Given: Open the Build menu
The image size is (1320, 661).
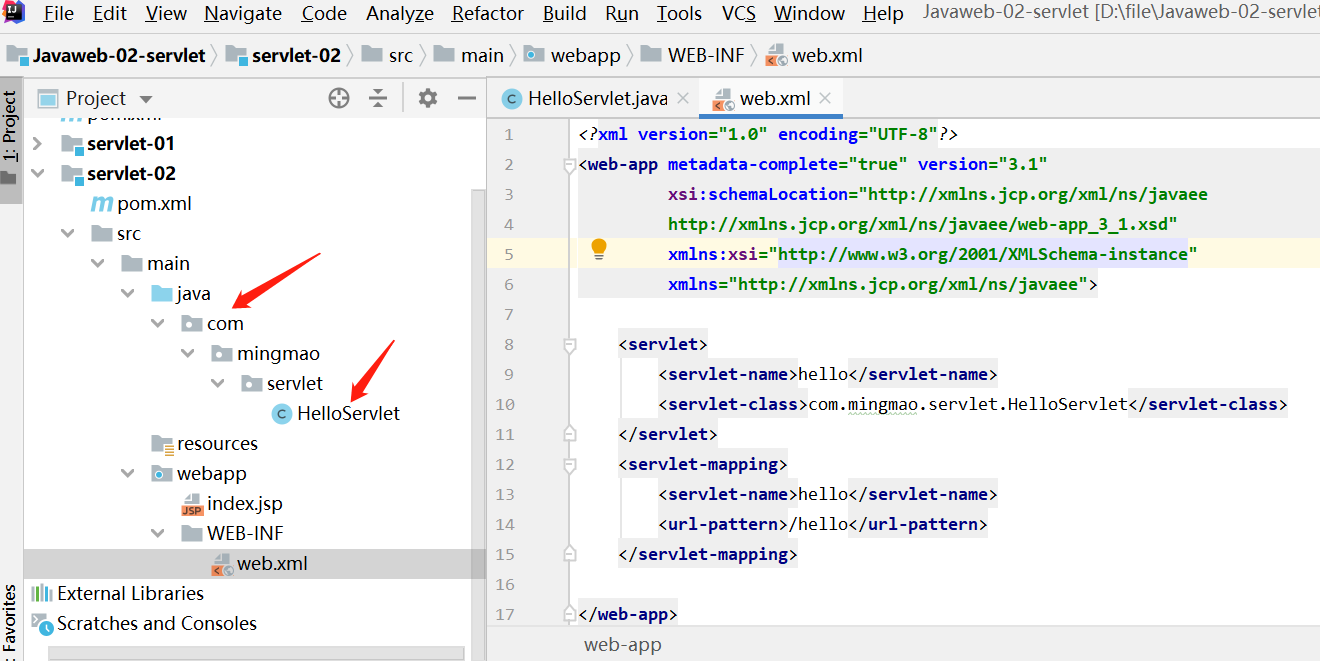Looking at the screenshot, I should pos(565,13).
